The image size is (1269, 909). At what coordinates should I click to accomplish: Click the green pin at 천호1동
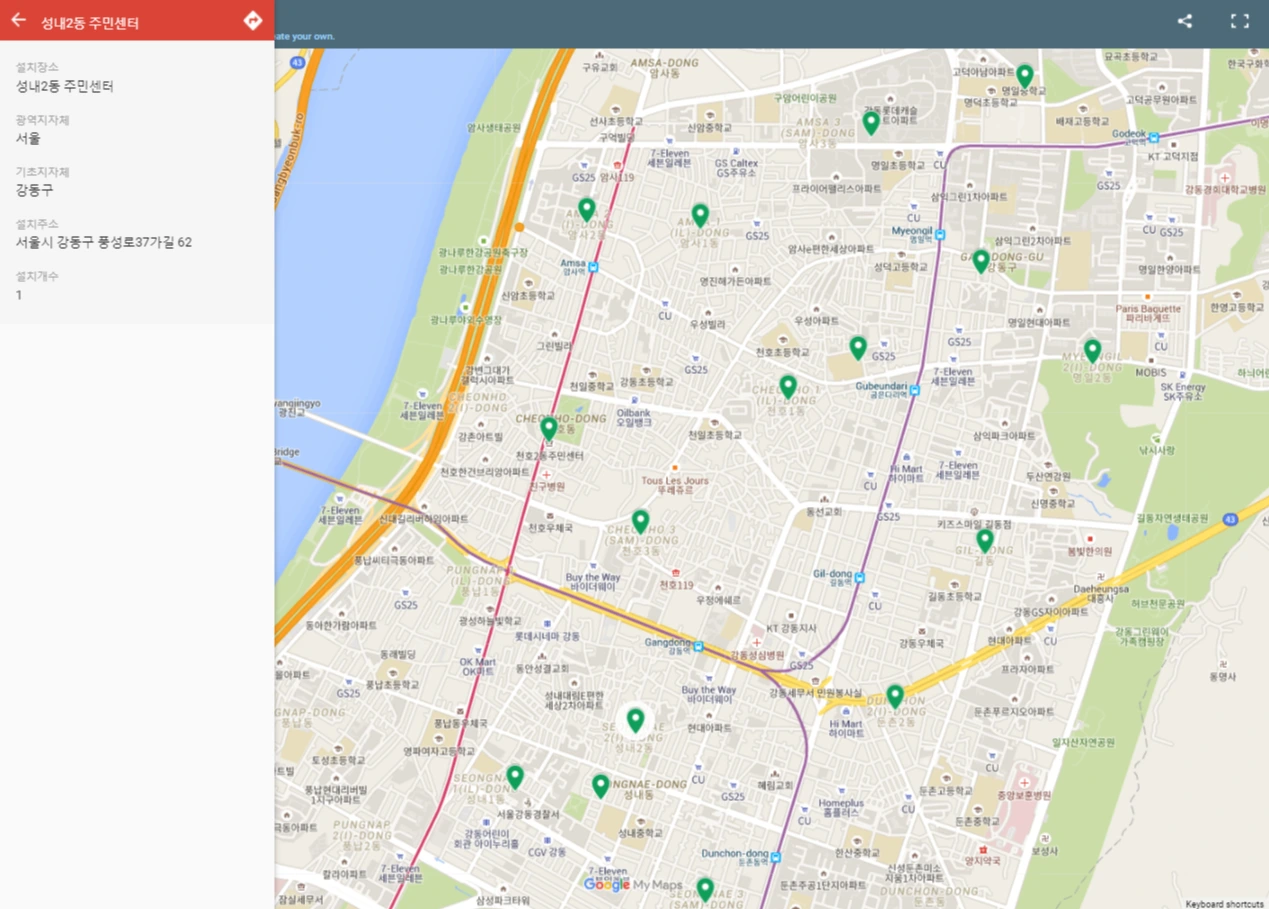tap(788, 386)
